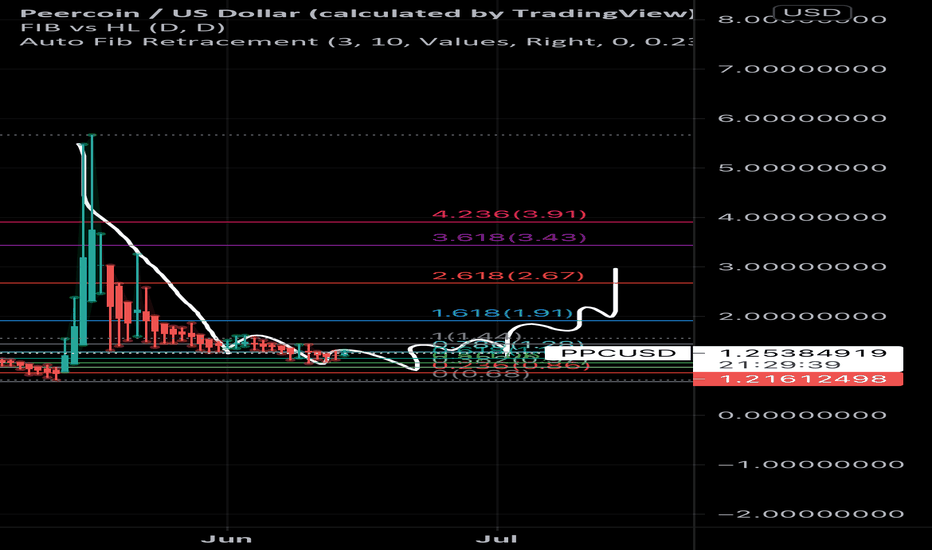Click the Jun date axis label
This screenshot has width=932, height=550.
226,539
